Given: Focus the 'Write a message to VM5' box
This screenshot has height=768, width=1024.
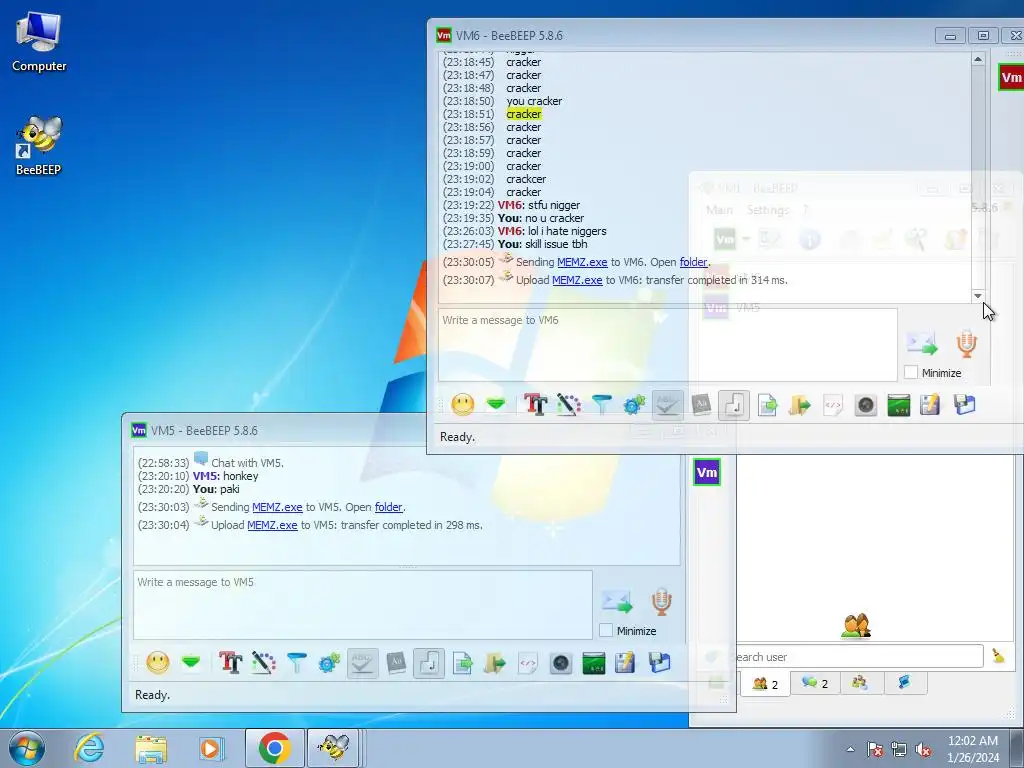Looking at the screenshot, I should pos(362,605).
